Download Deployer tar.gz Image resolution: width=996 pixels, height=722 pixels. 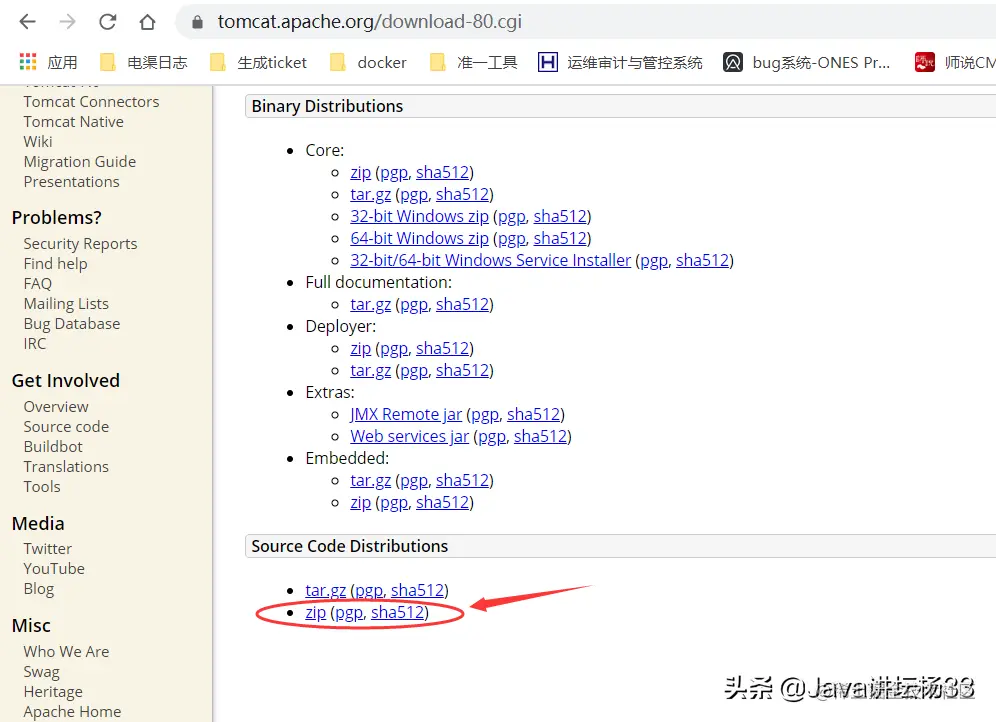(370, 370)
